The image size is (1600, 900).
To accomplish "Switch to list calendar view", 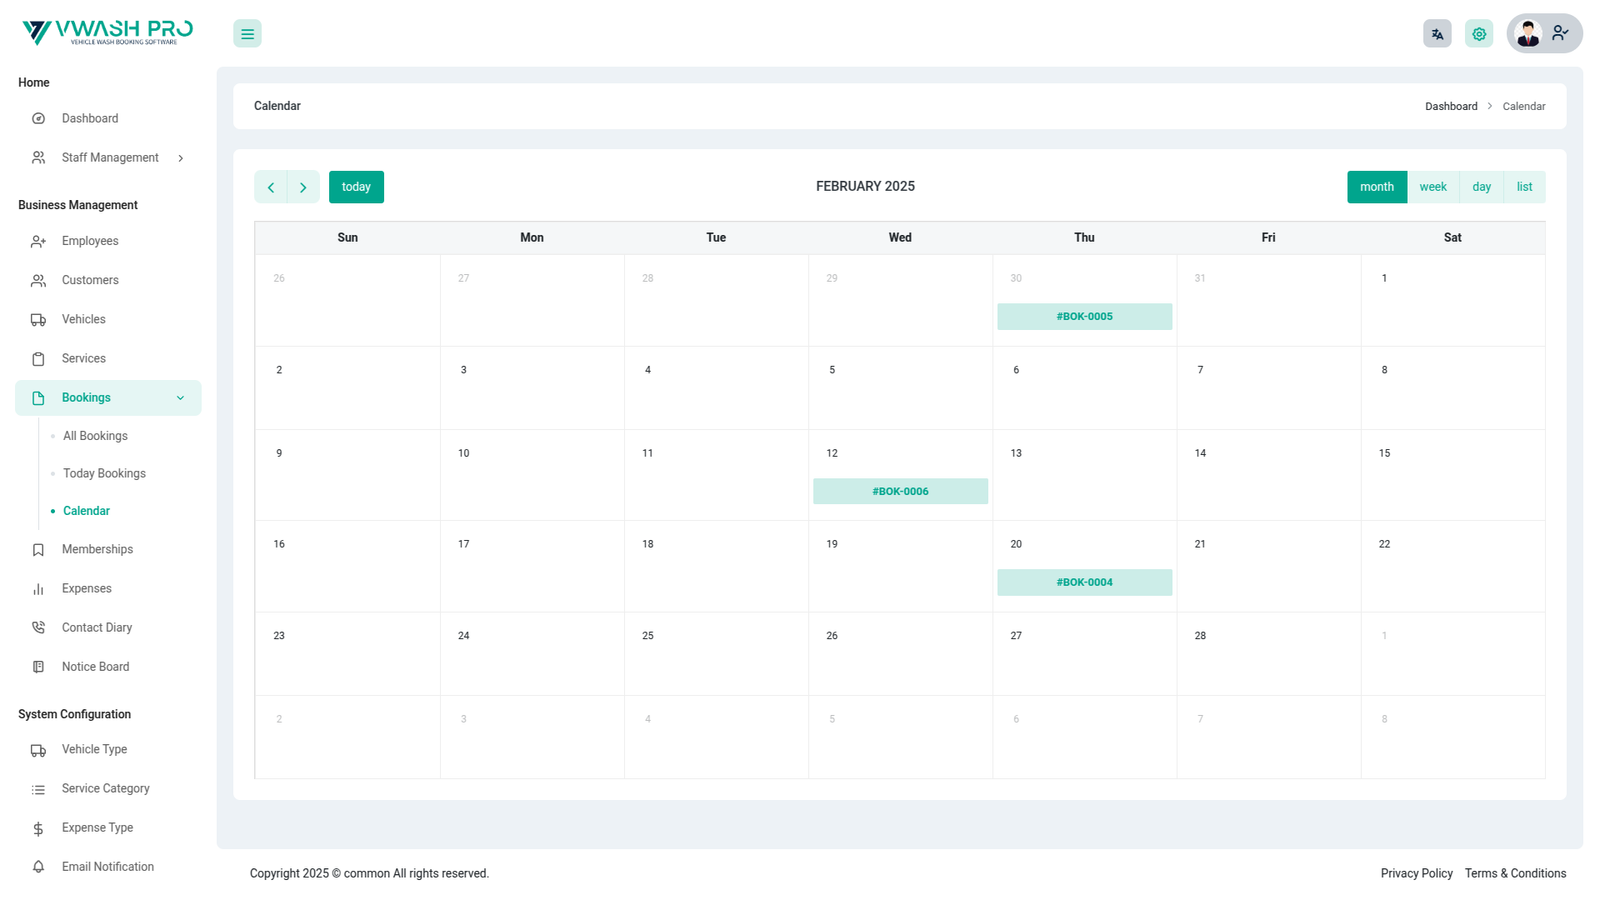I will click(1524, 187).
